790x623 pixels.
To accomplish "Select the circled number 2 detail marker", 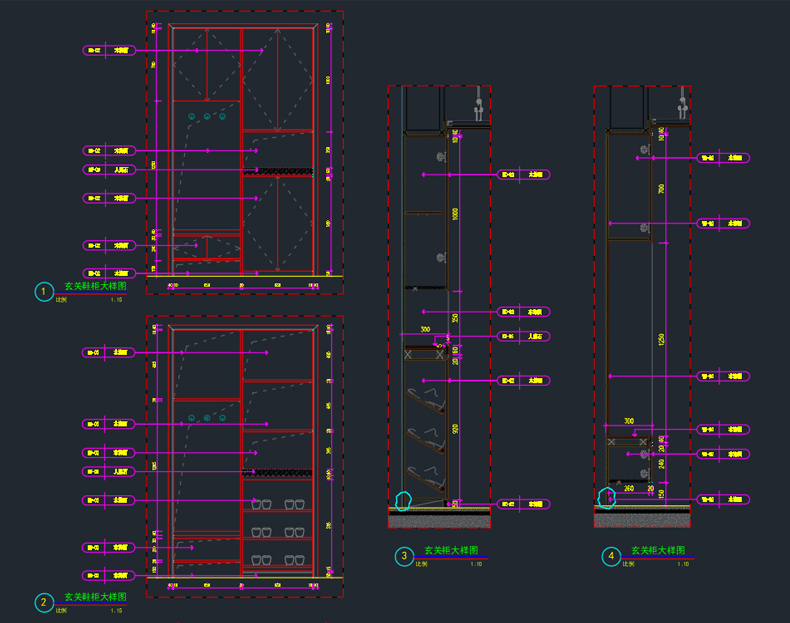I will tap(44, 602).
